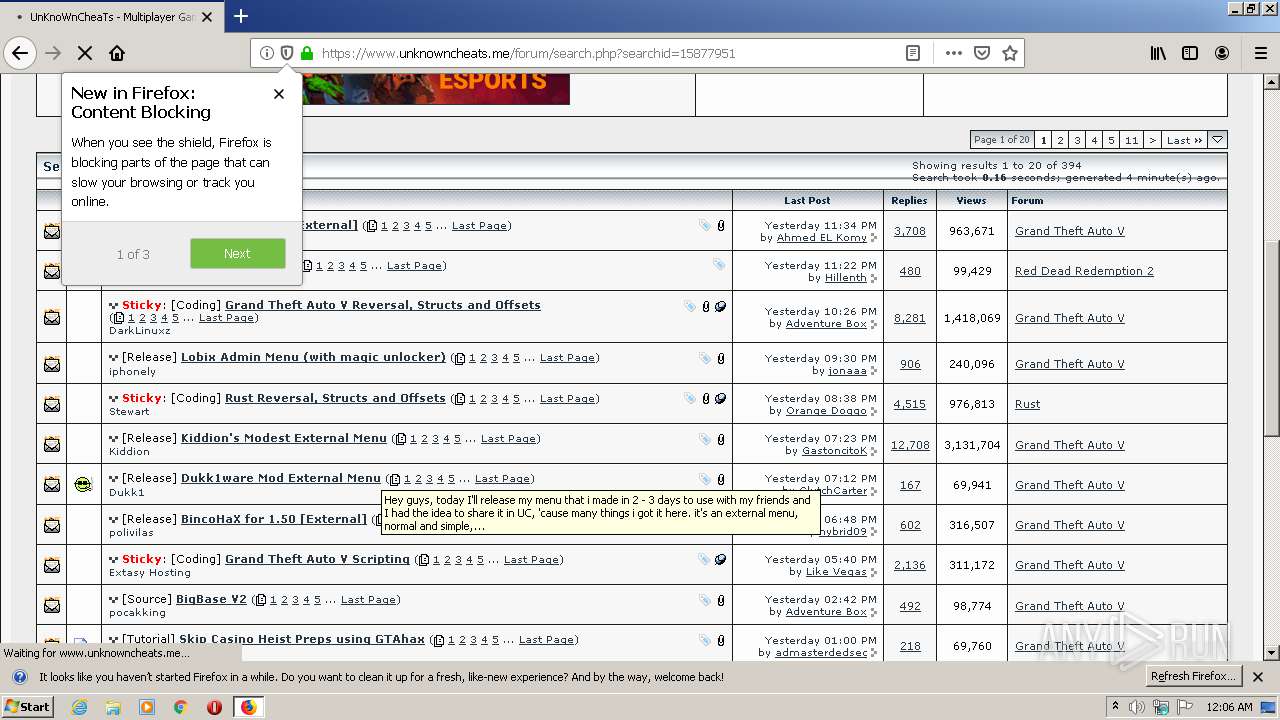Open the BigBase V2 source thread

tap(211, 599)
